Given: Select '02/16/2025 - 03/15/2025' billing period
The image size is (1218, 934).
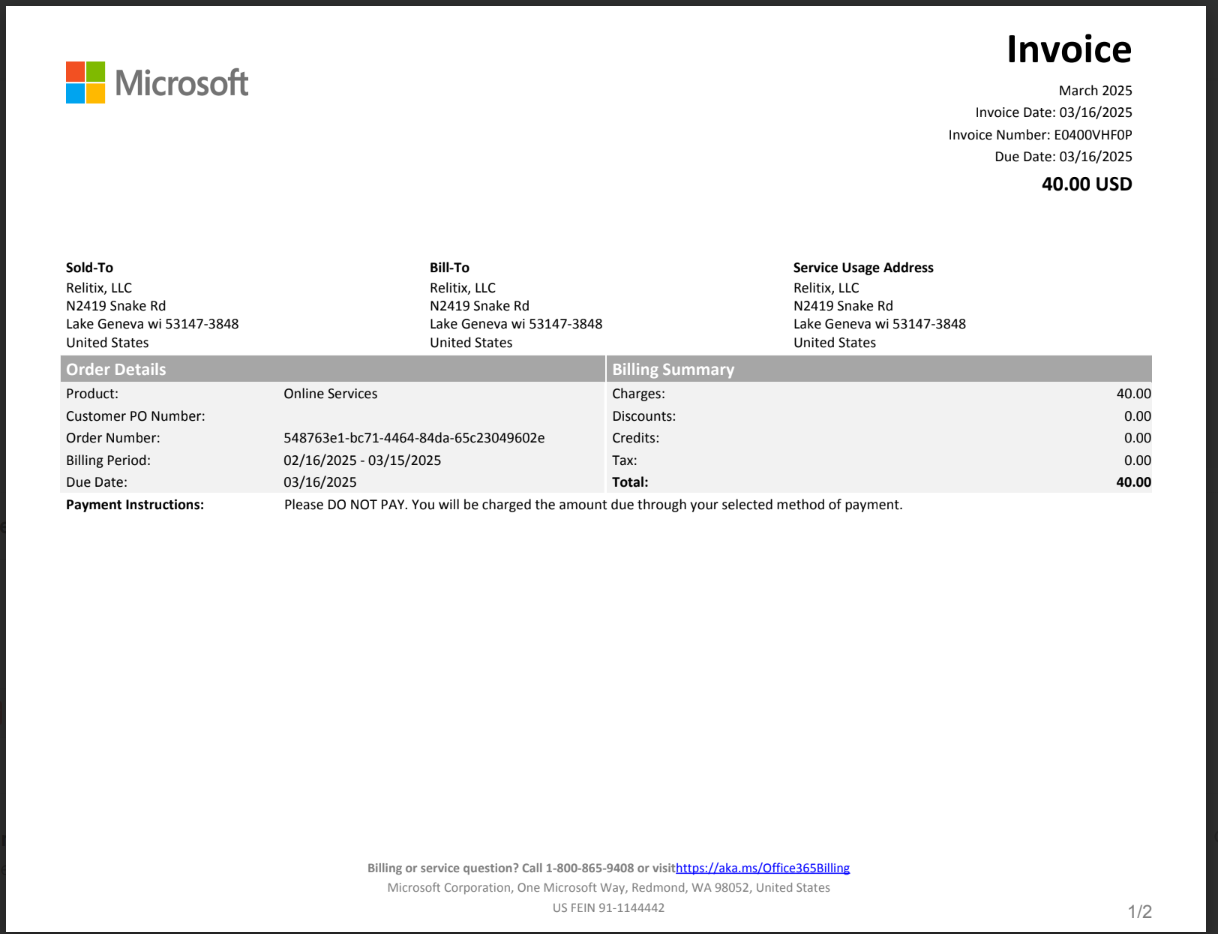Looking at the screenshot, I should [362, 460].
